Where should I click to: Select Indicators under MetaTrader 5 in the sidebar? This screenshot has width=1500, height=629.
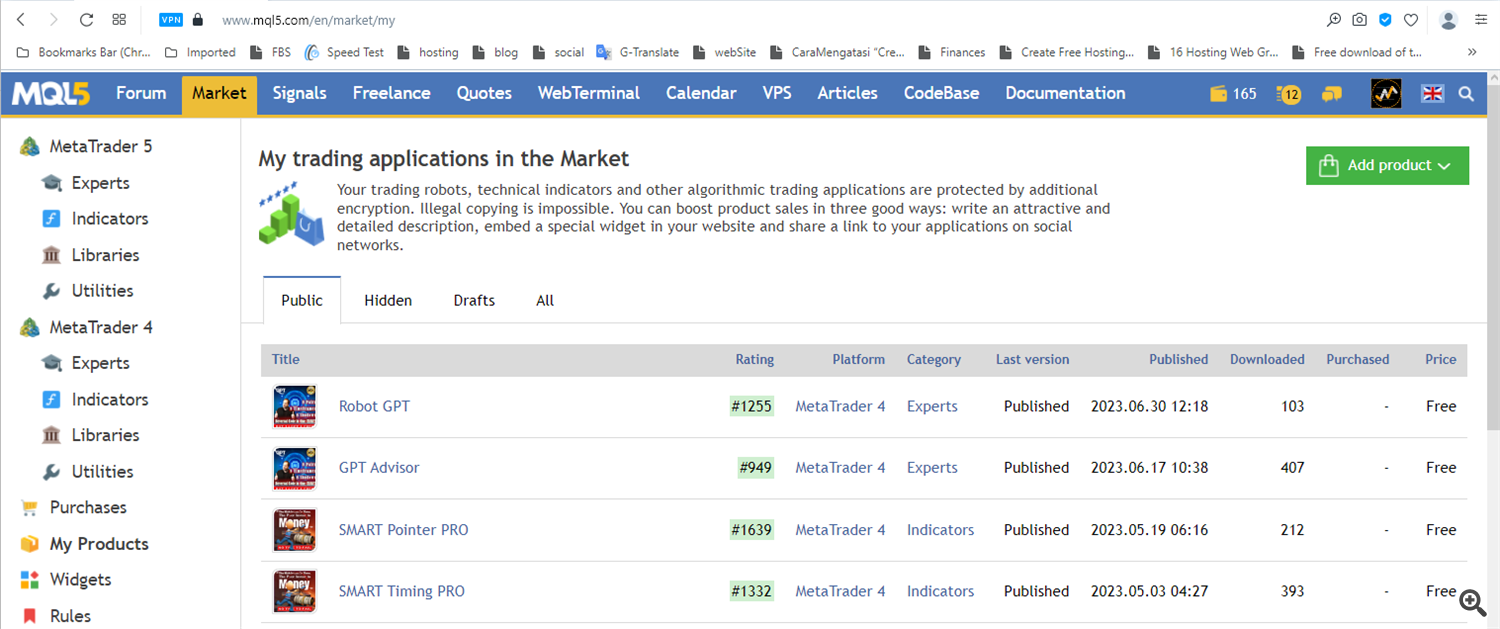pyautogui.click(x=109, y=219)
